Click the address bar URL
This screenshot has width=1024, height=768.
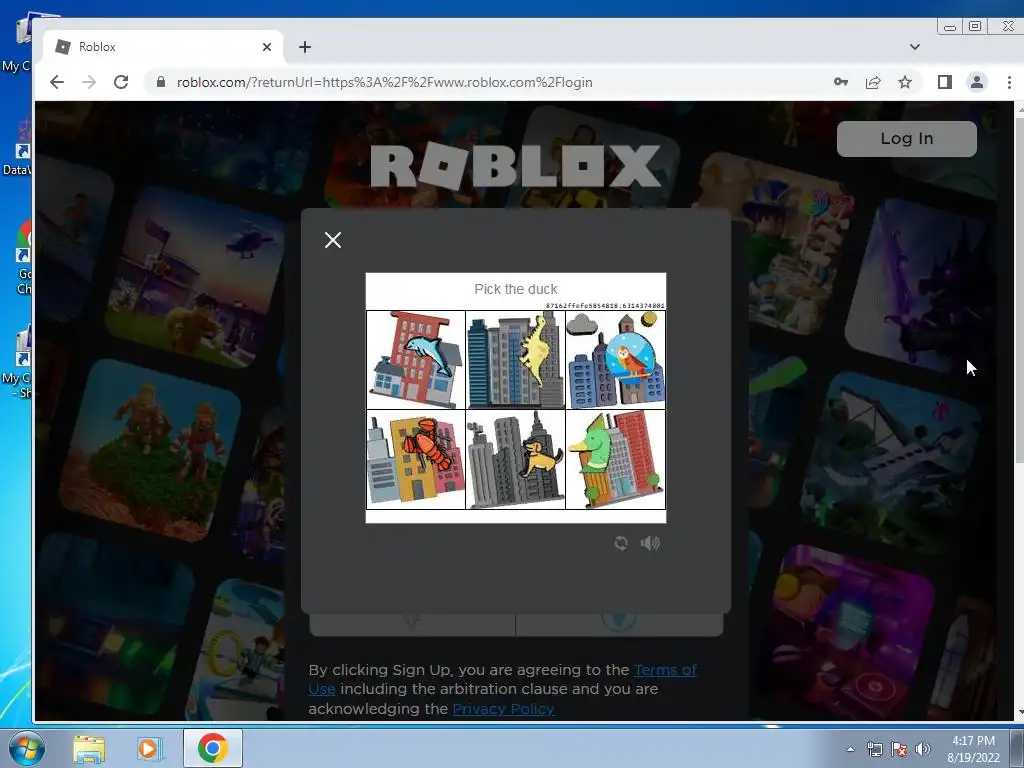[385, 82]
